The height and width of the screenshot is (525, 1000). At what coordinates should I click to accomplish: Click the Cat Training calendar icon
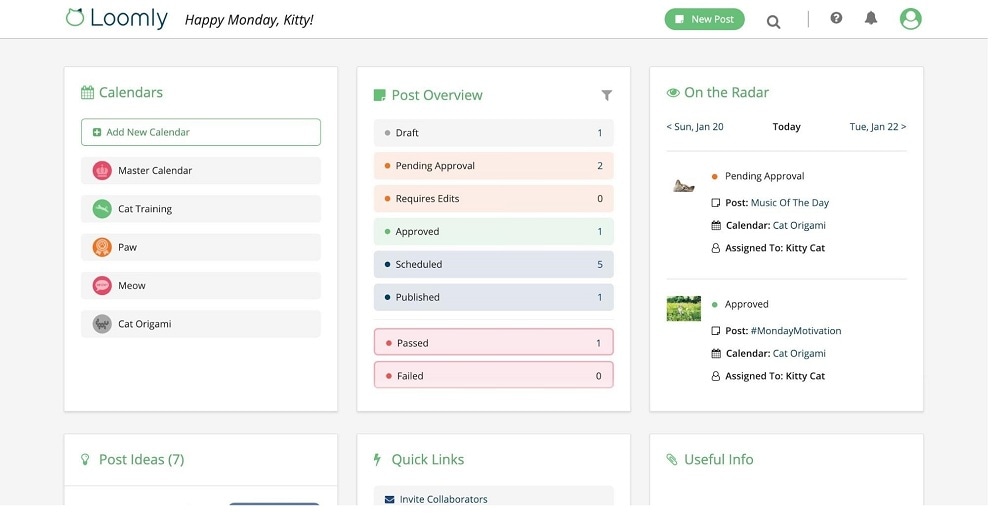tap(101, 209)
